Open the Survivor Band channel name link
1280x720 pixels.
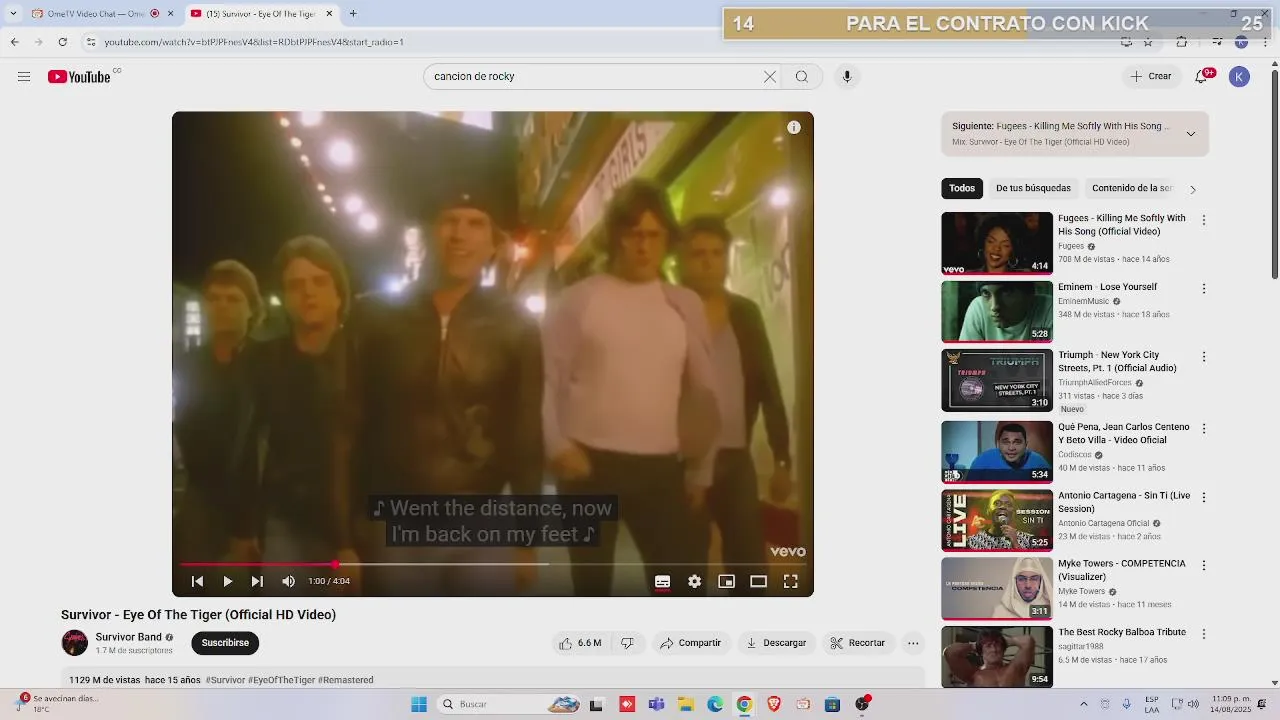point(128,637)
